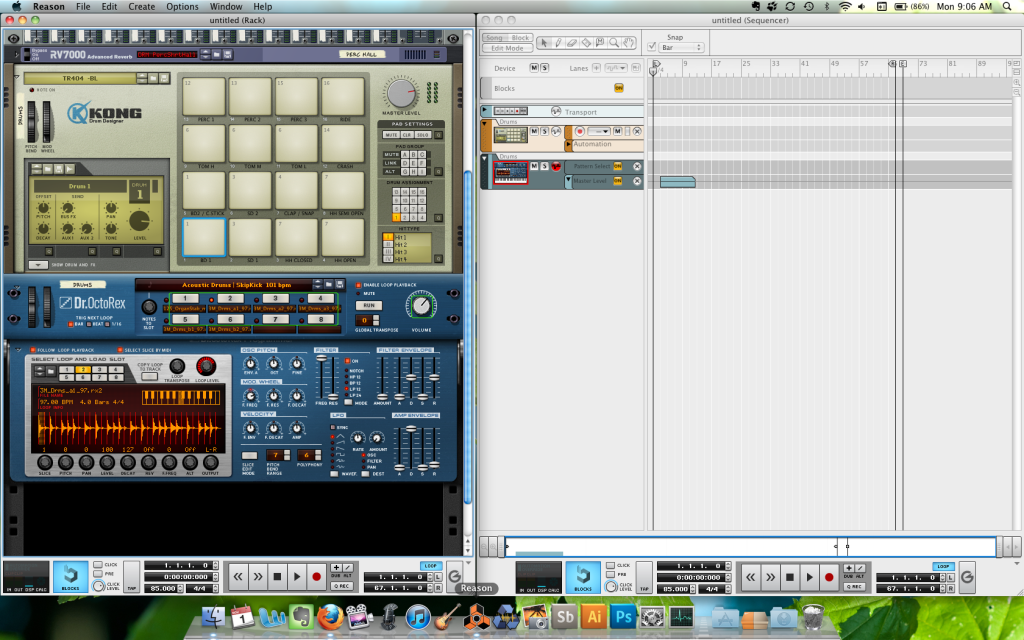Image resolution: width=1024 pixels, height=640 pixels.
Task: Select the Arrow selection tool in sequencer
Action: pos(543,43)
